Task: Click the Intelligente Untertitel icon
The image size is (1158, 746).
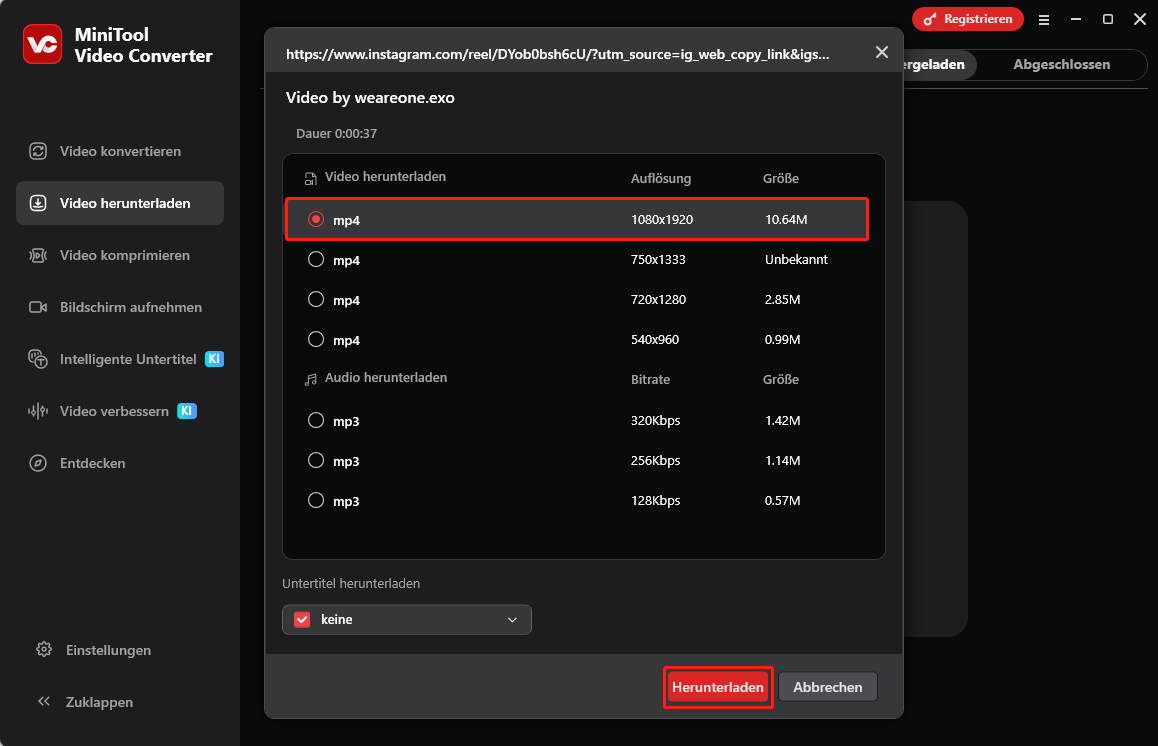Action: tap(38, 359)
